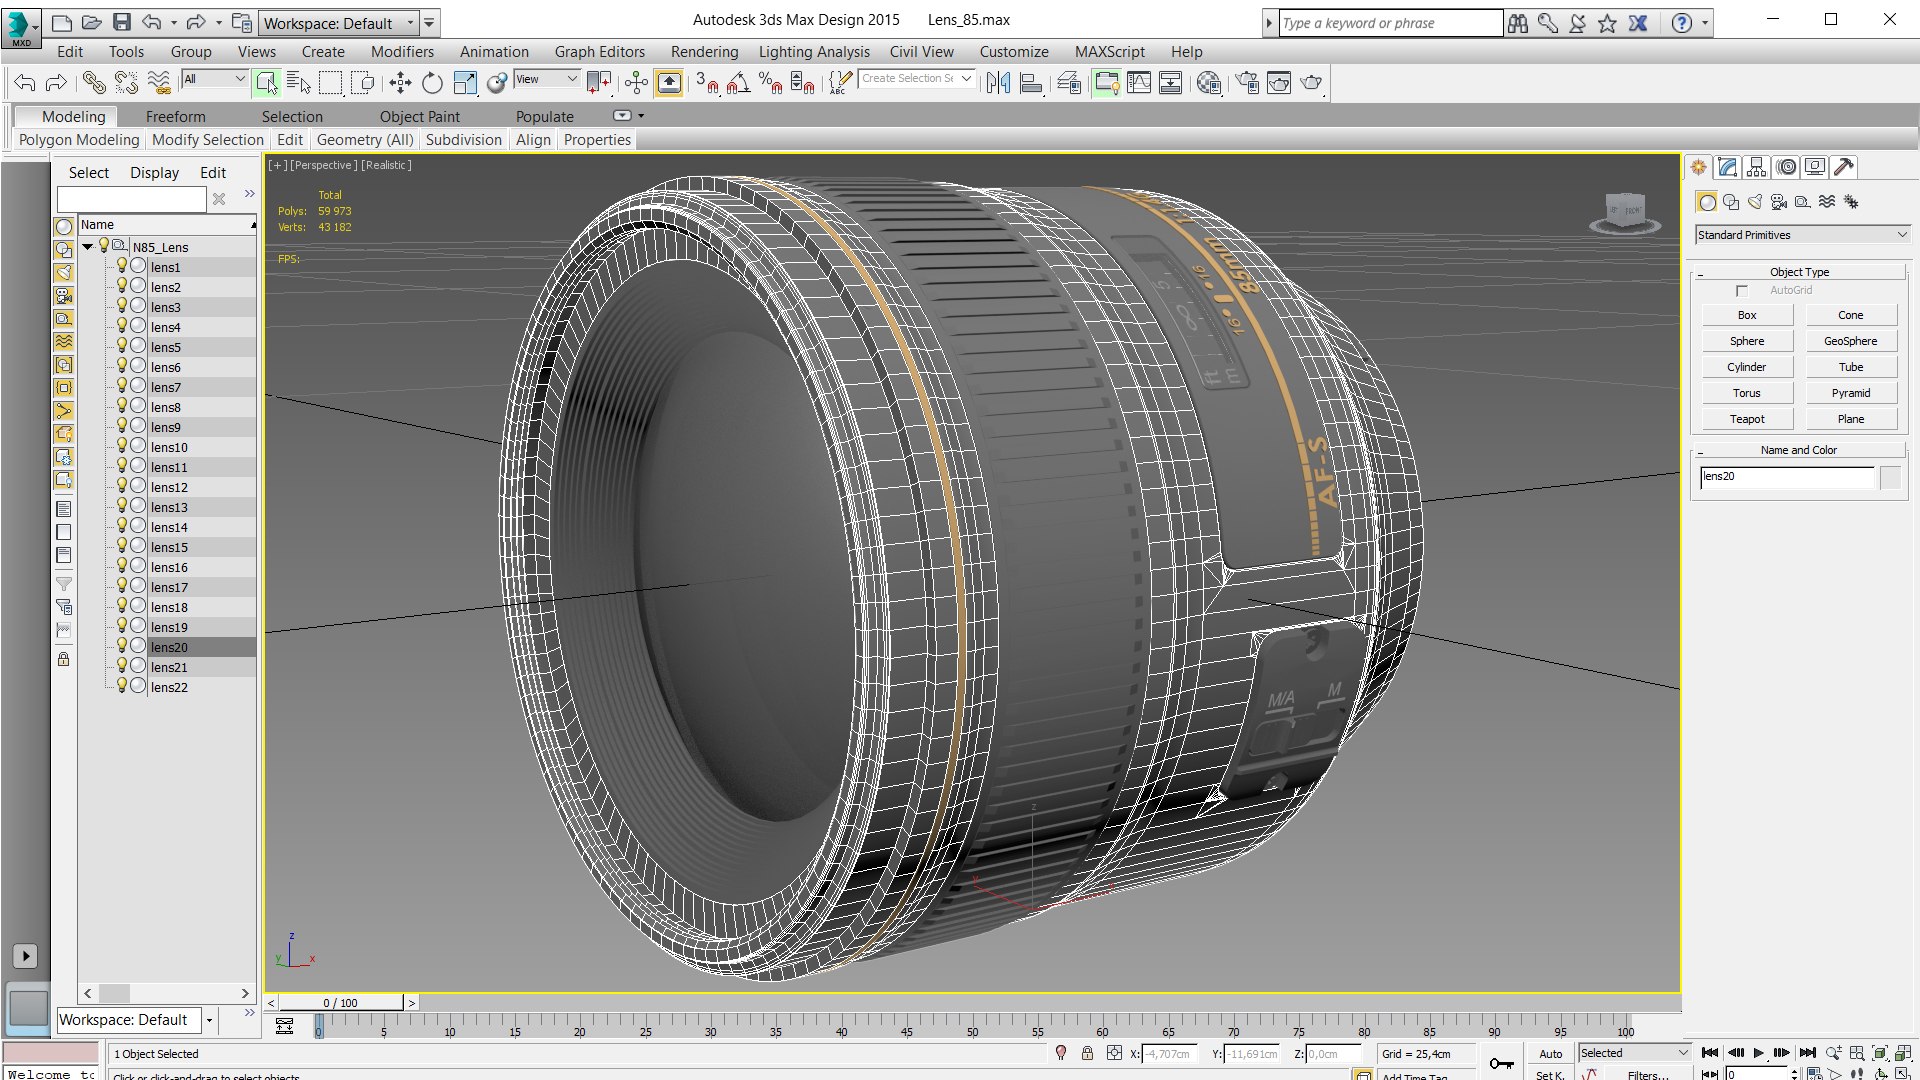Switch to Motion command panel

1786,167
